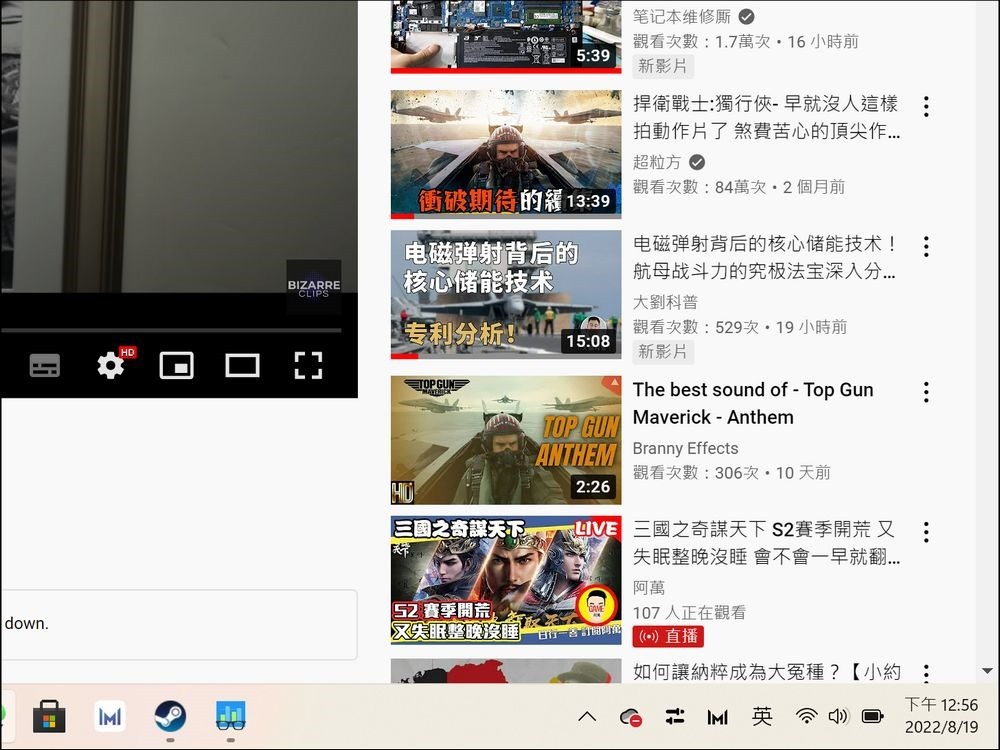Launch Geek Uninstaller from the taskbar
This screenshot has height=750, width=1000.
231,717
